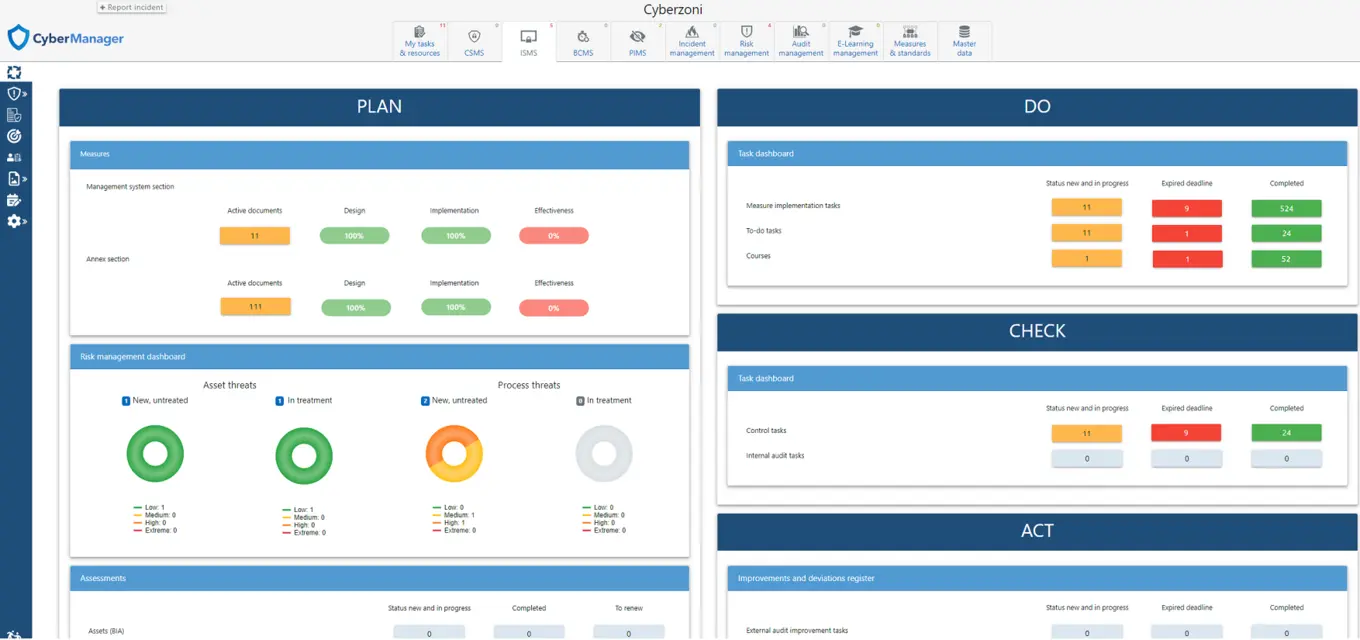
Task: Click Asset threats In treatment donut chart
Action: click(x=304, y=456)
